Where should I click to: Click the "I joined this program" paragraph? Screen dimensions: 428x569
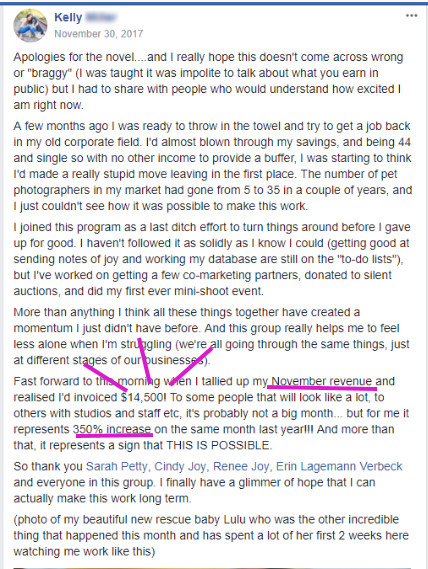click(x=212, y=259)
